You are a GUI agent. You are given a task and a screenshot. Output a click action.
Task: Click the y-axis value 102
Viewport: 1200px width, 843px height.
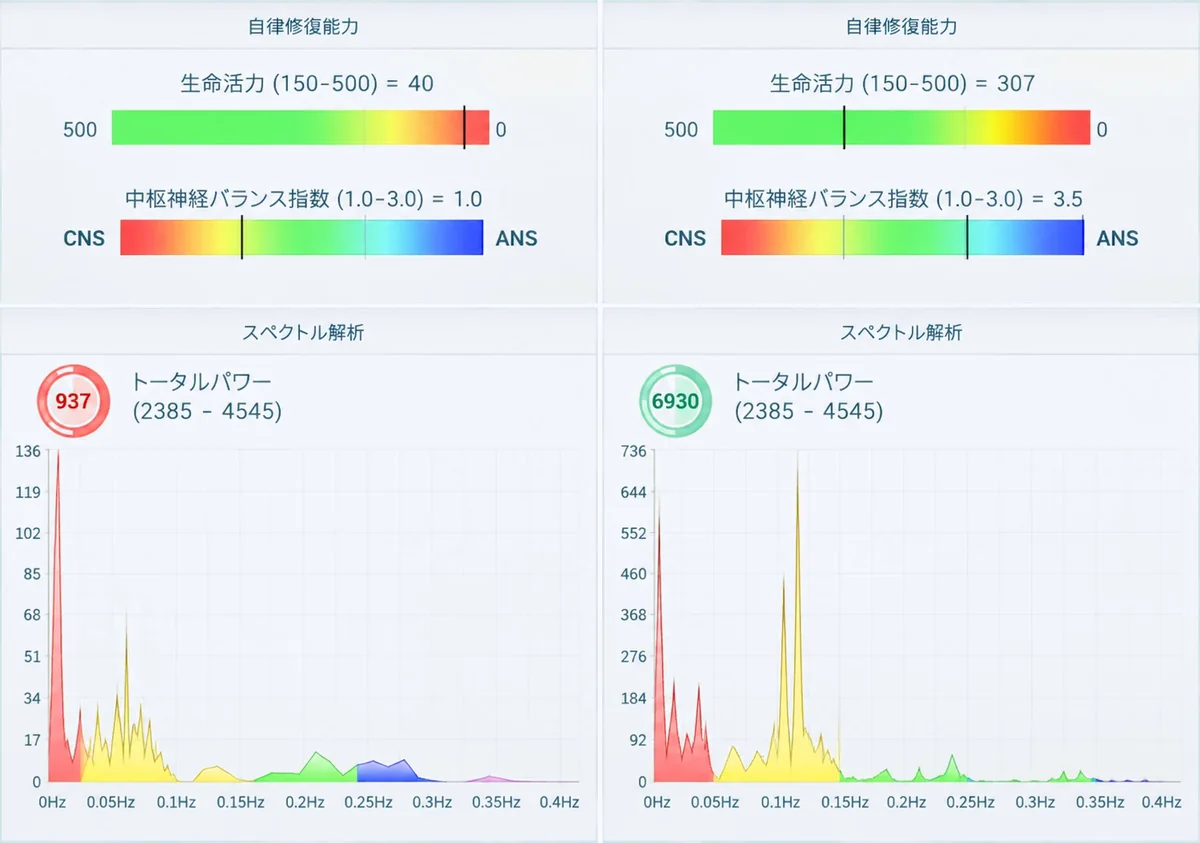pos(28,533)
